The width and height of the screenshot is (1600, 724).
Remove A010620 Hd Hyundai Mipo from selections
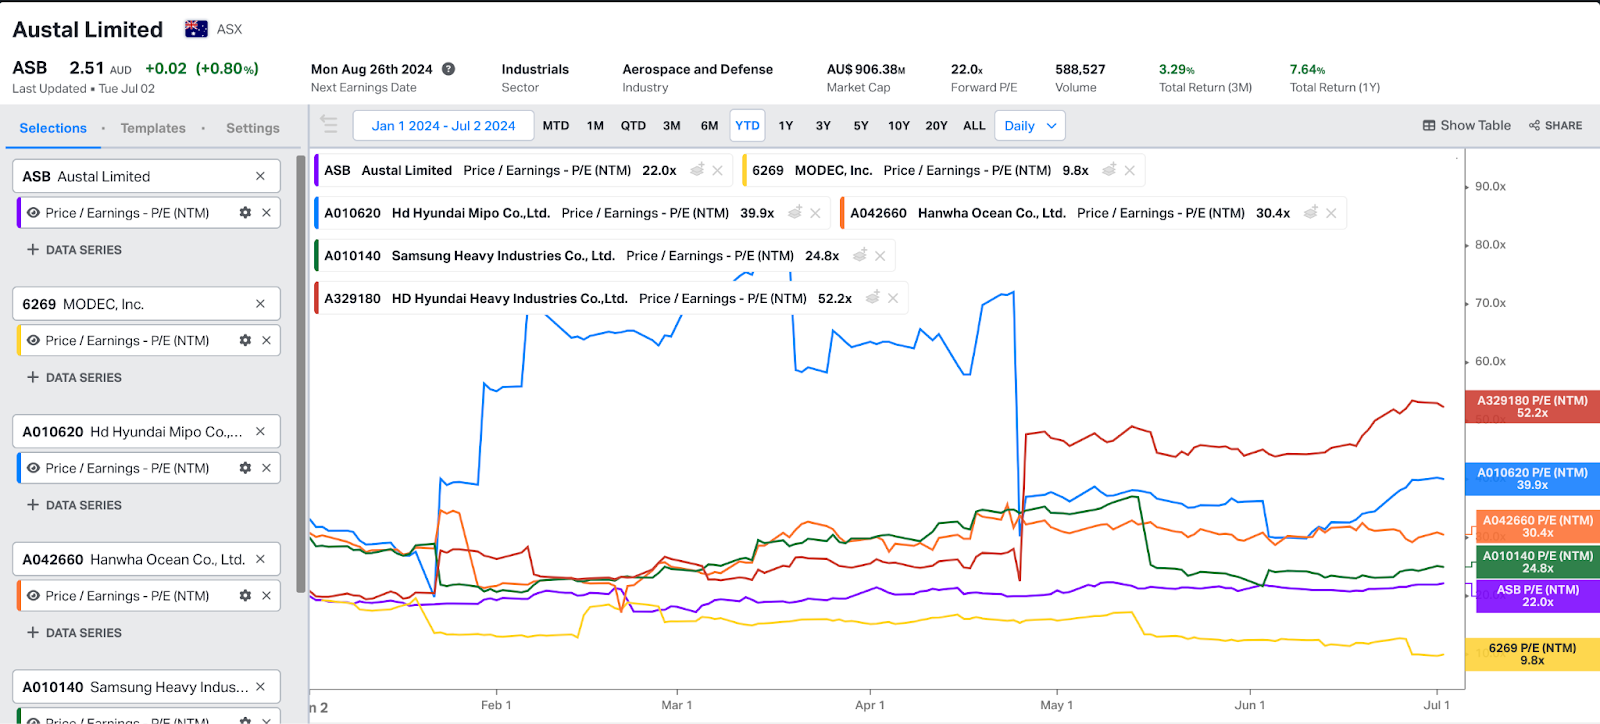[260, 432]
